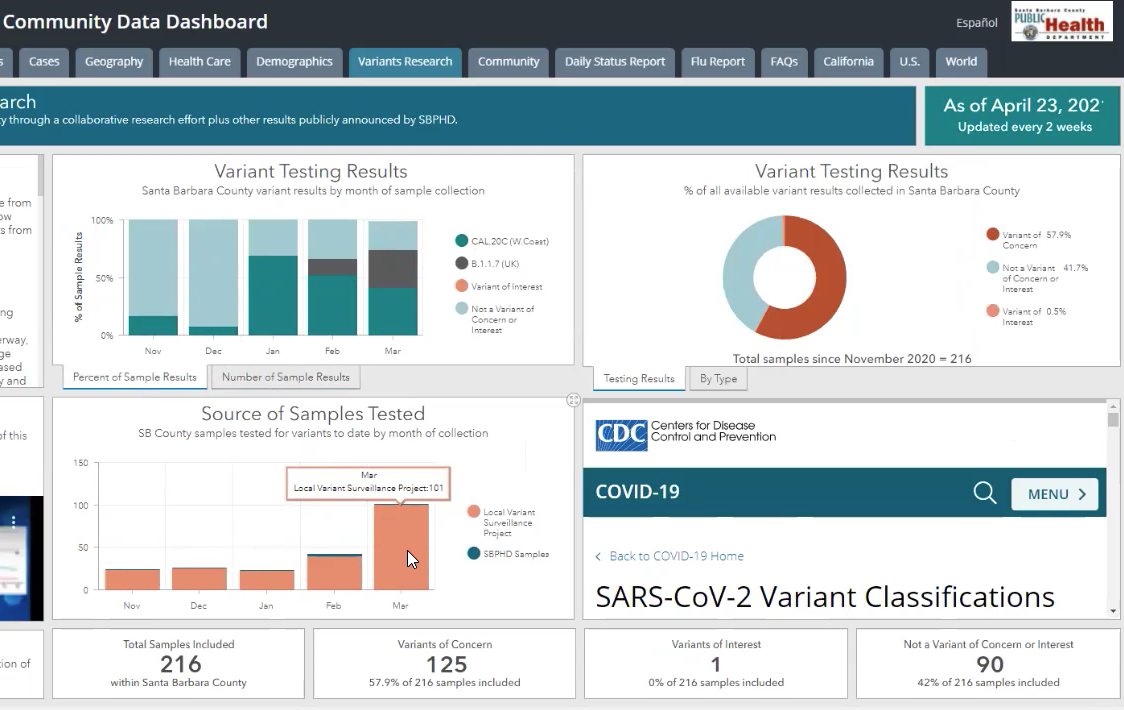Click the B.1.1.7 (UK) legend circle
Image resolution: width=1124 pixels, height=710 pixels.
pyautogui.click(x=461, y=263)
